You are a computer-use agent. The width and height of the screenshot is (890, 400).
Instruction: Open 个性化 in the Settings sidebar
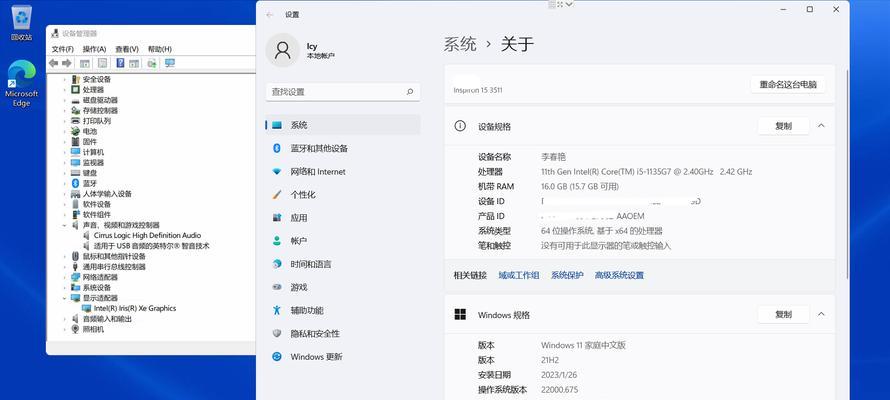pos(343,195)
